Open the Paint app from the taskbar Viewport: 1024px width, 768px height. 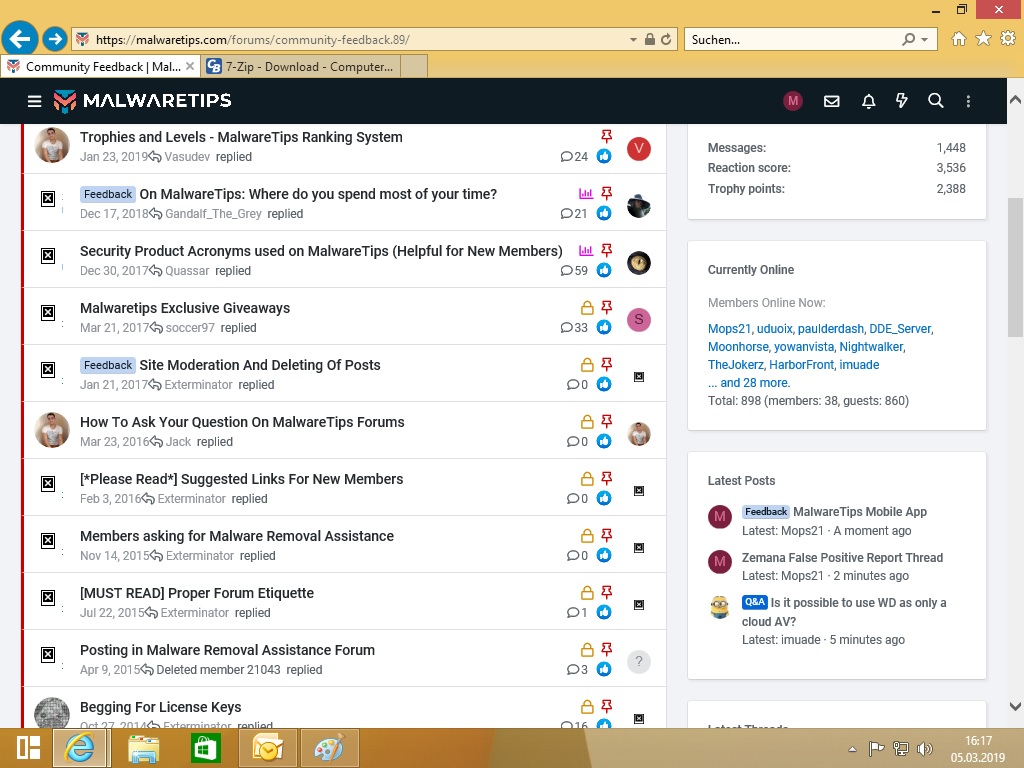point(328,748)
